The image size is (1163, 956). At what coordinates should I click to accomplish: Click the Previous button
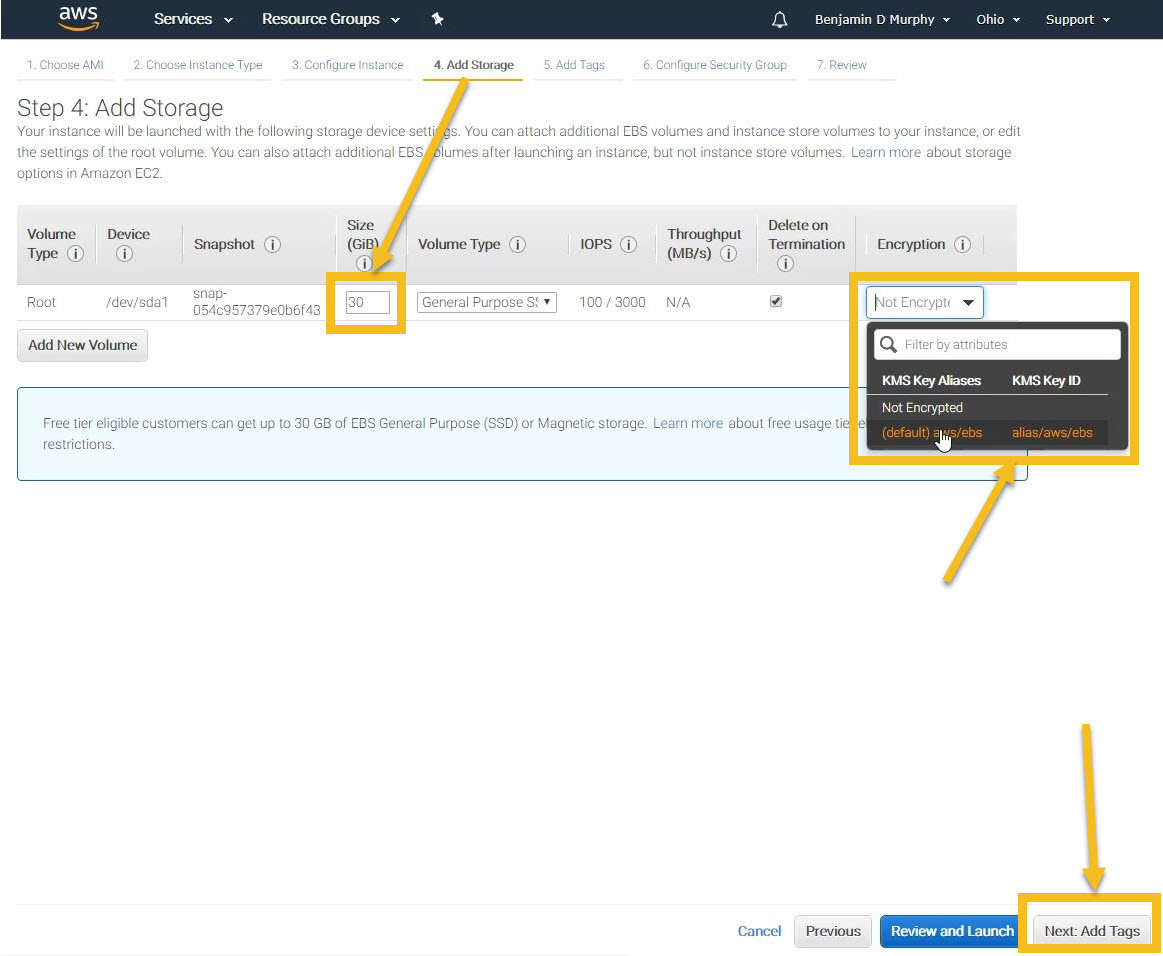(x=833, y=931)
